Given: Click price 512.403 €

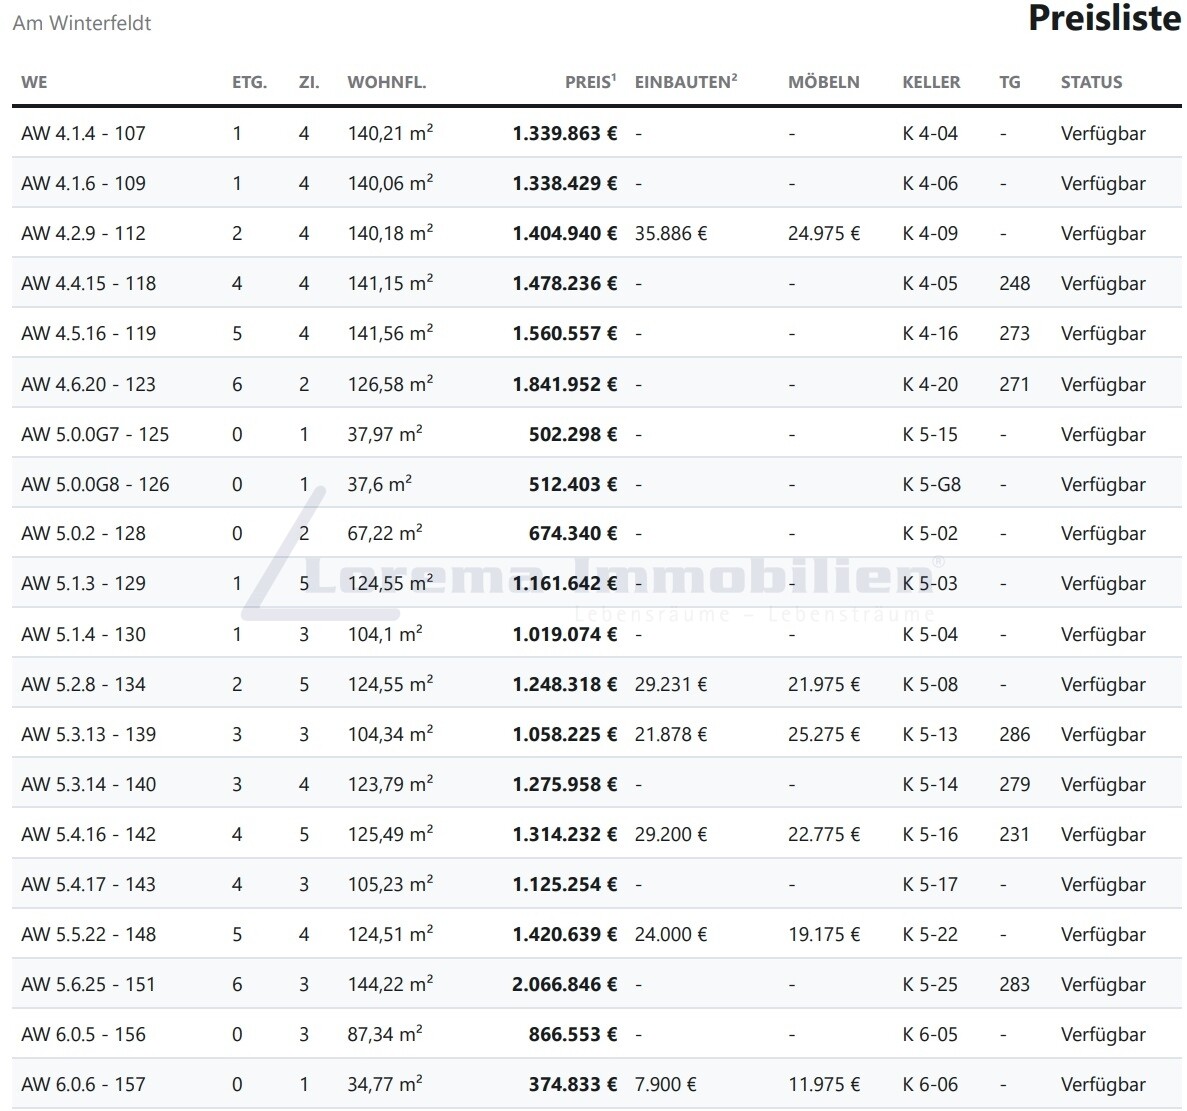Looking at the screenshot, I should (573, 484).
